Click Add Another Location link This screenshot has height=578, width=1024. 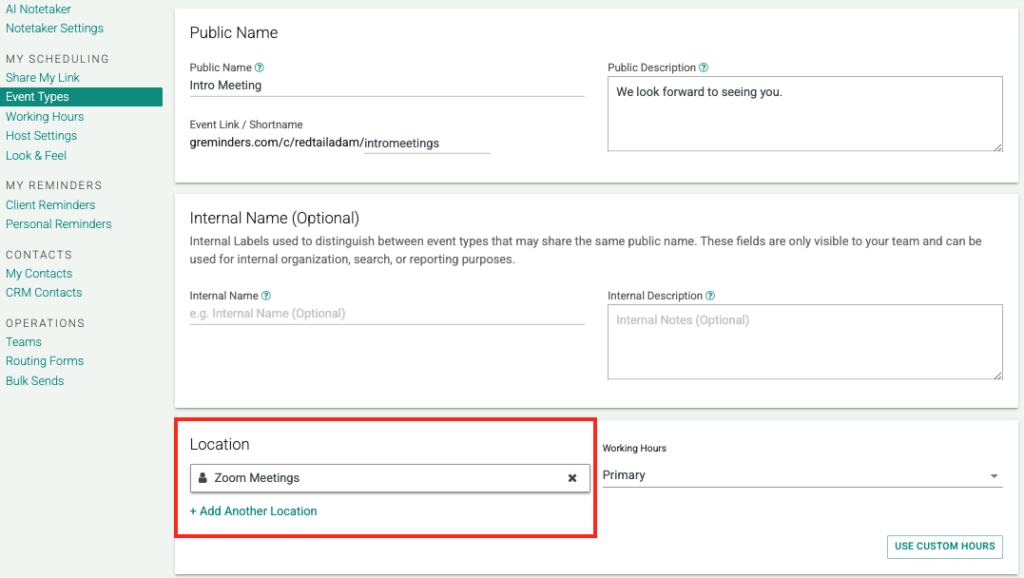(253, 511)
